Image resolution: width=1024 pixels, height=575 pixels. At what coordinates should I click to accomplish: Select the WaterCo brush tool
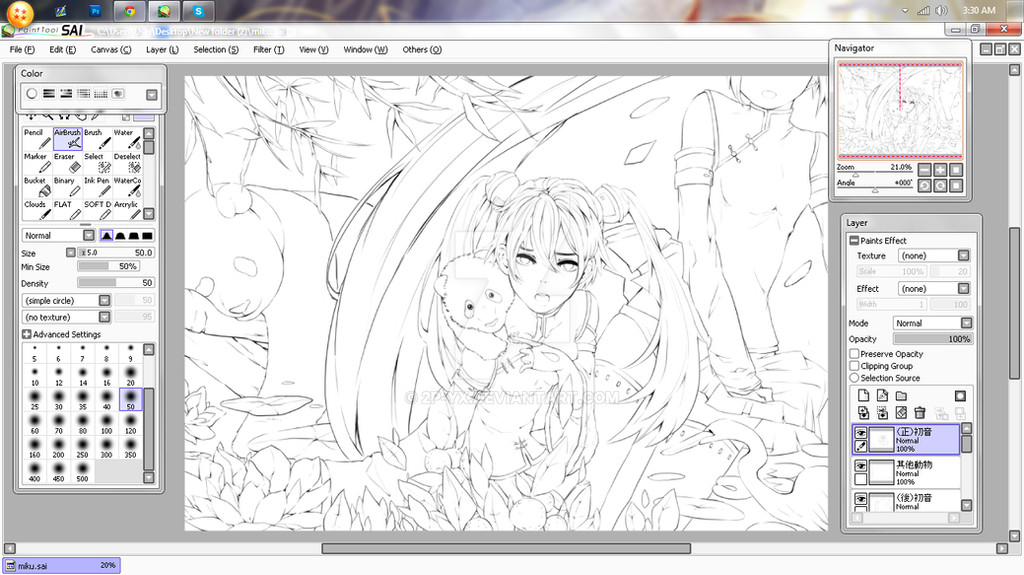[x=127, y=187]
